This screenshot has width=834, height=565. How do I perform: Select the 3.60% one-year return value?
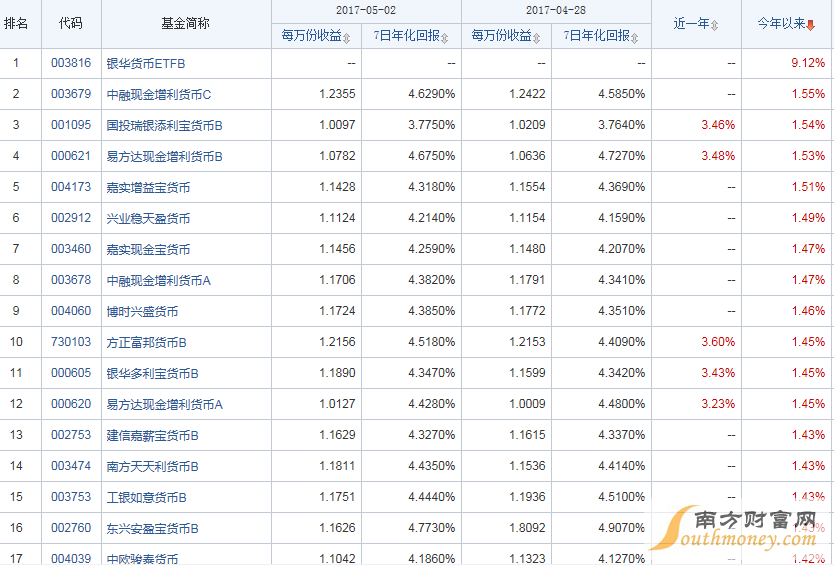coord(718,342)
